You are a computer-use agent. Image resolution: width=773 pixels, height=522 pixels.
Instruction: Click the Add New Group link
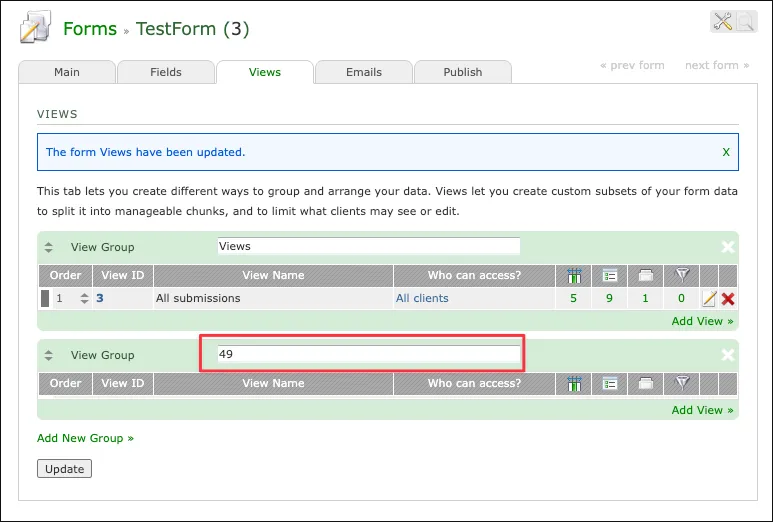pos(85,438)
